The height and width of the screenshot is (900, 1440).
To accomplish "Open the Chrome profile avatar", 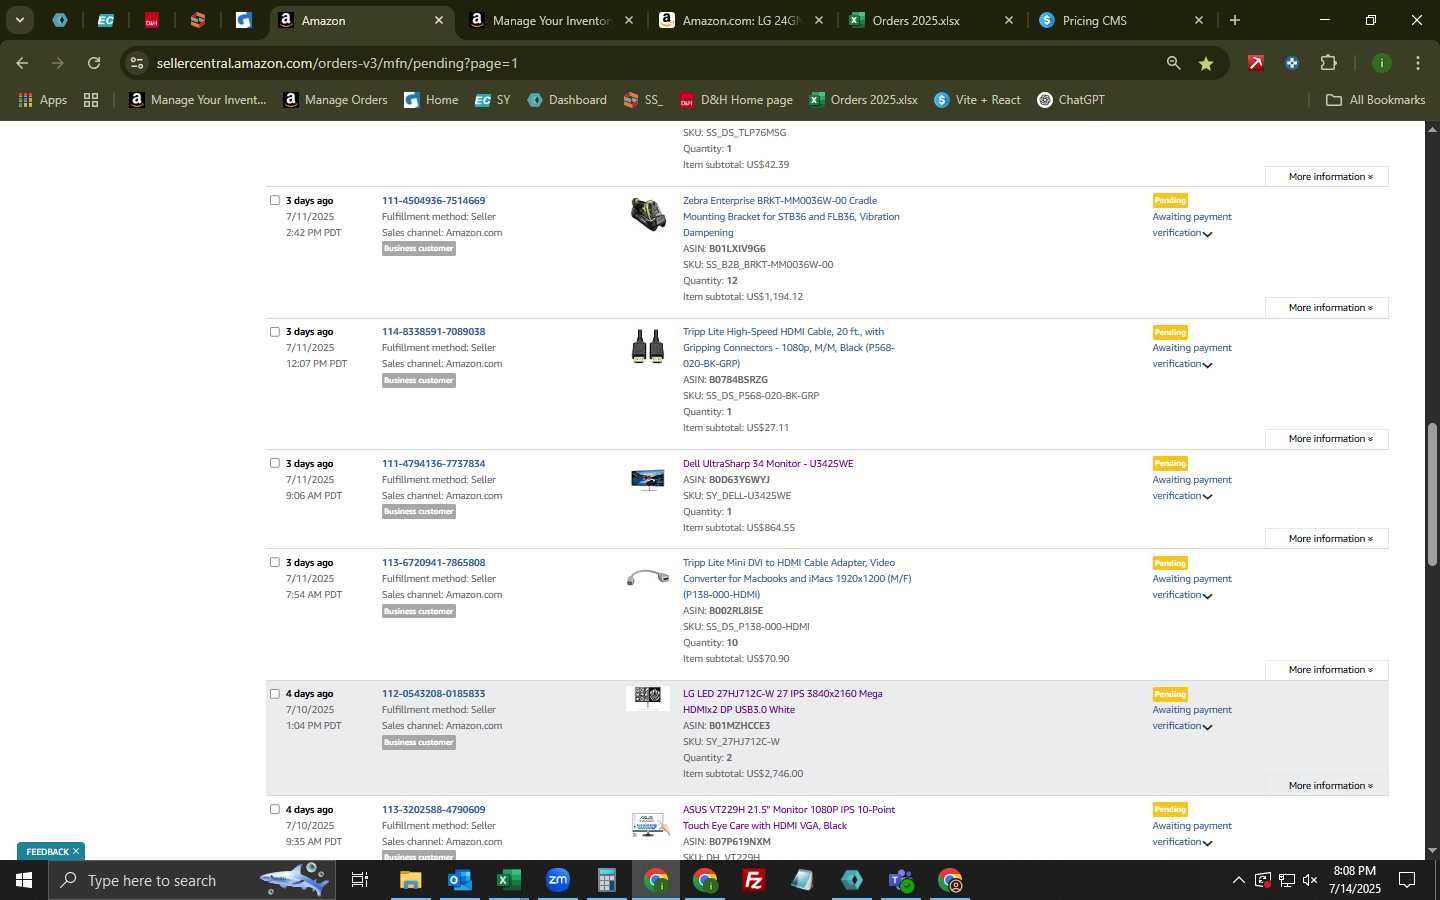I will point(1381,63).
